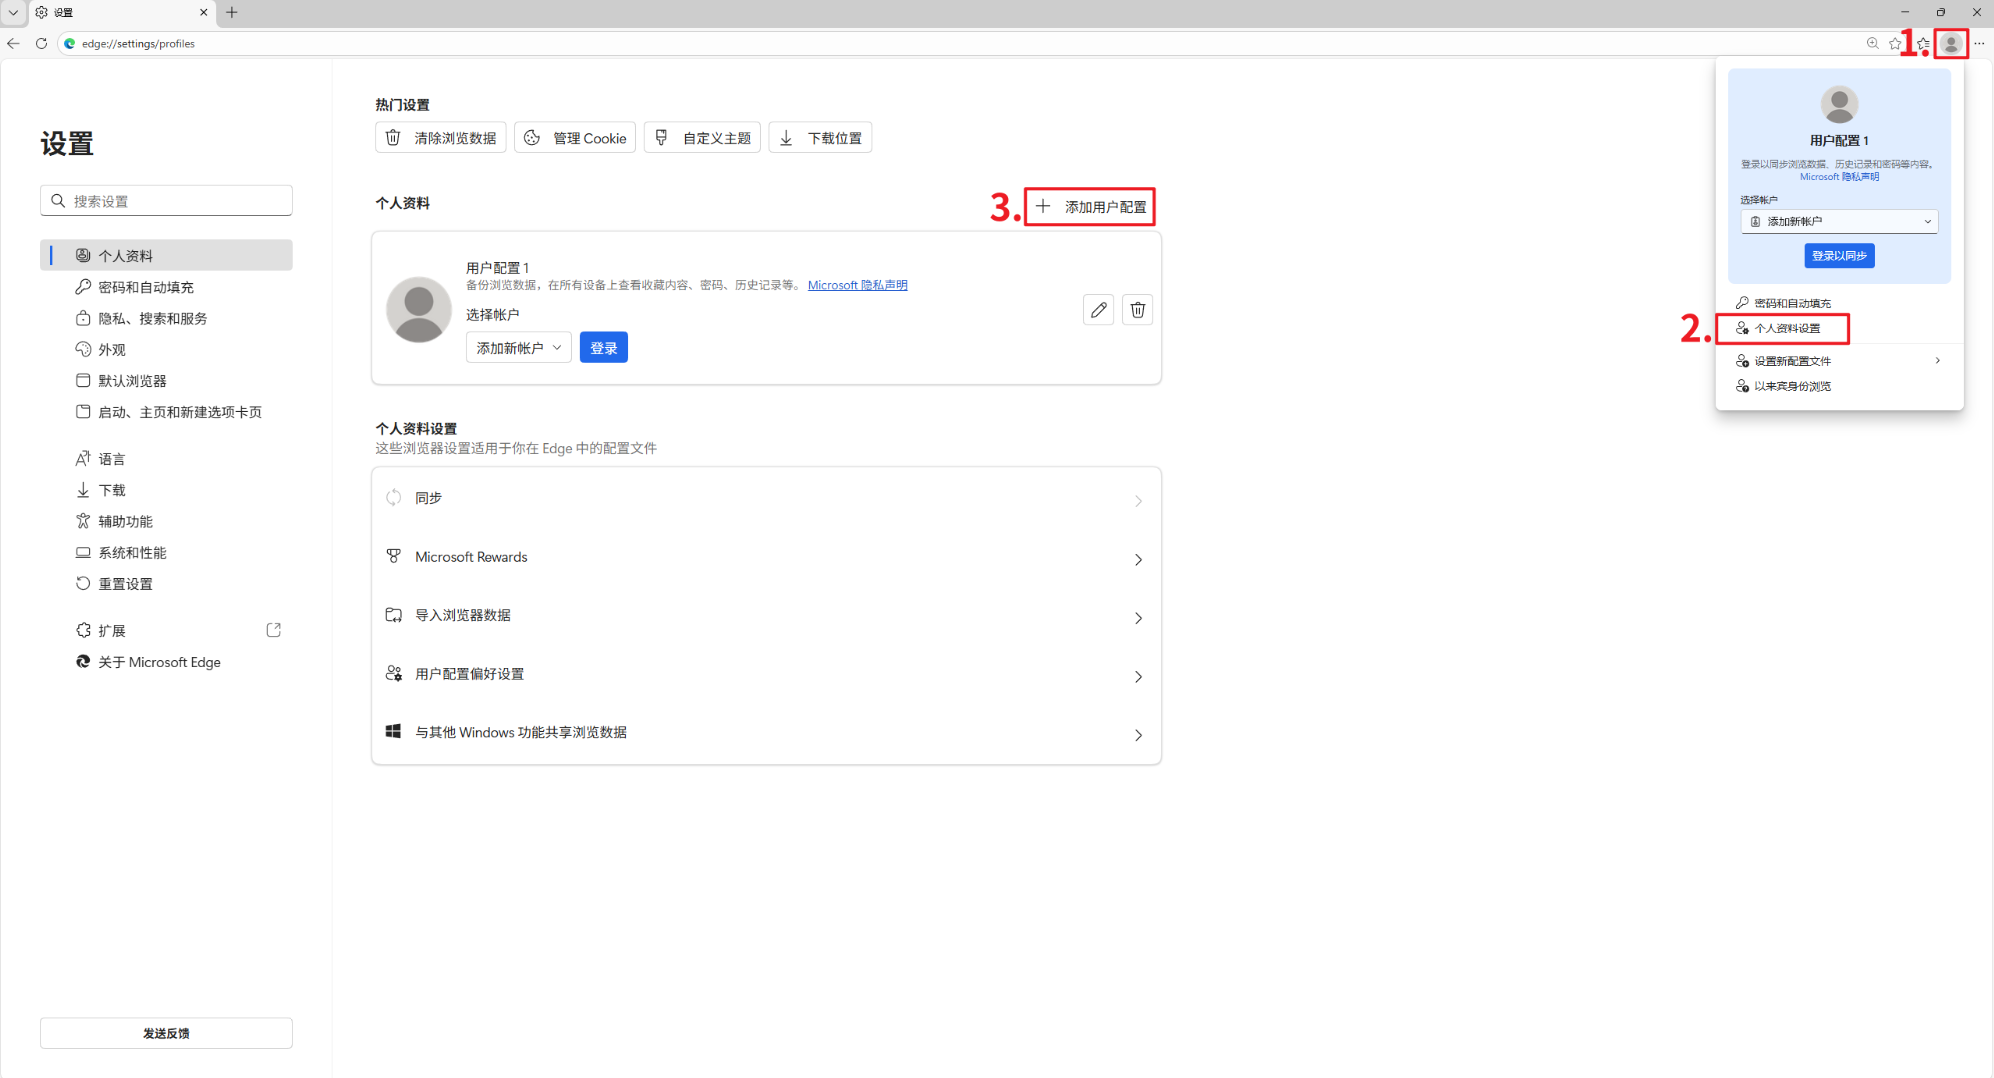Click the blue 登录 button
The height and width of the screenshot is (1078, 1994).
603,347
